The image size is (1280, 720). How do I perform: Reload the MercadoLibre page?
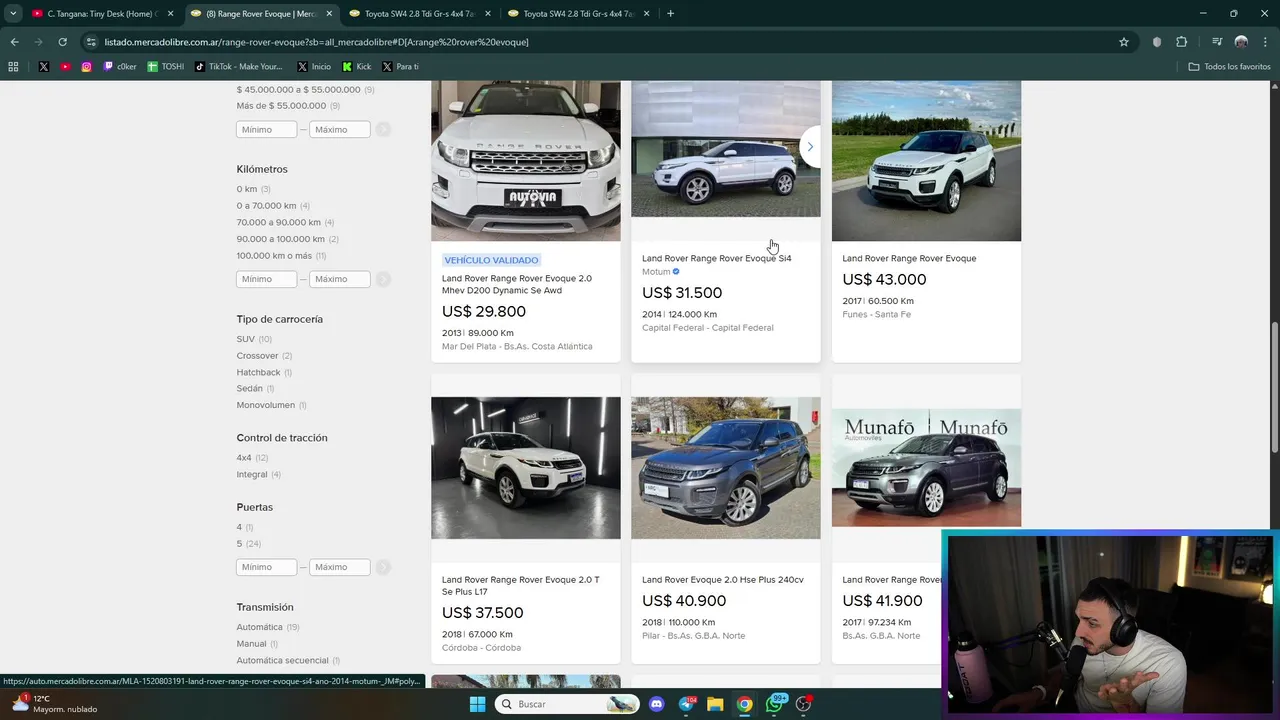(x=62, y=42)
